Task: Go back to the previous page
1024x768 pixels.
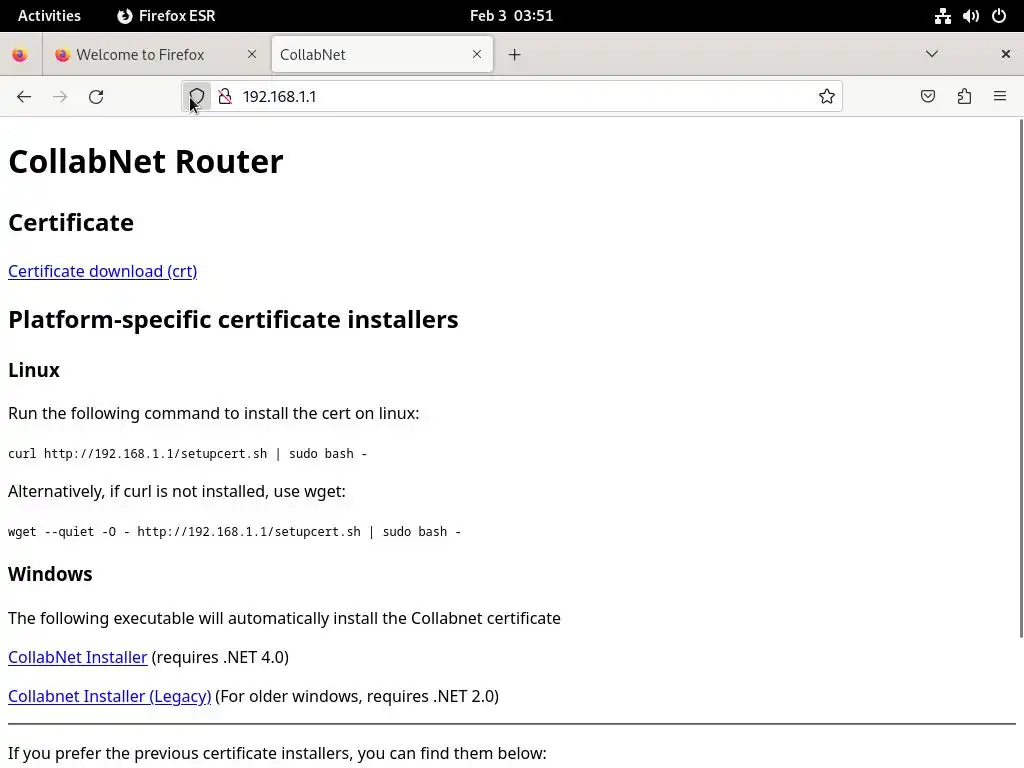Action: click(x=24, y=97)
